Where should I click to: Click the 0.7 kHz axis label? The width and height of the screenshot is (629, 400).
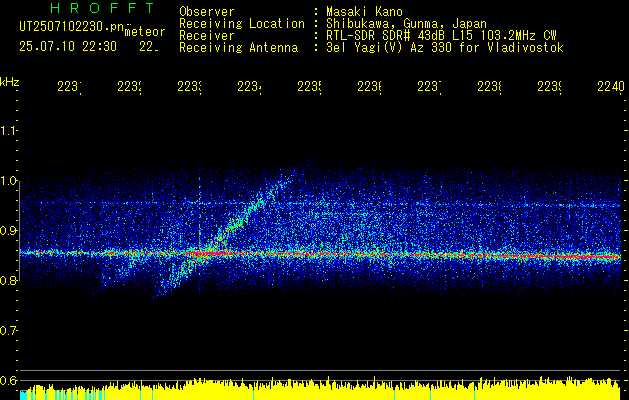[x=8, y=331]
